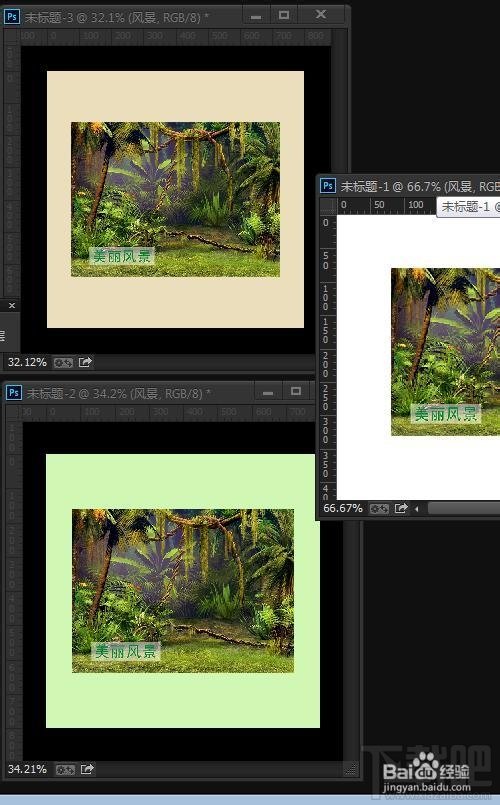This screenshot has height=805, width=500.
Task: Click the resize grip of 未标题-2 window
Action: click(351, 769)
